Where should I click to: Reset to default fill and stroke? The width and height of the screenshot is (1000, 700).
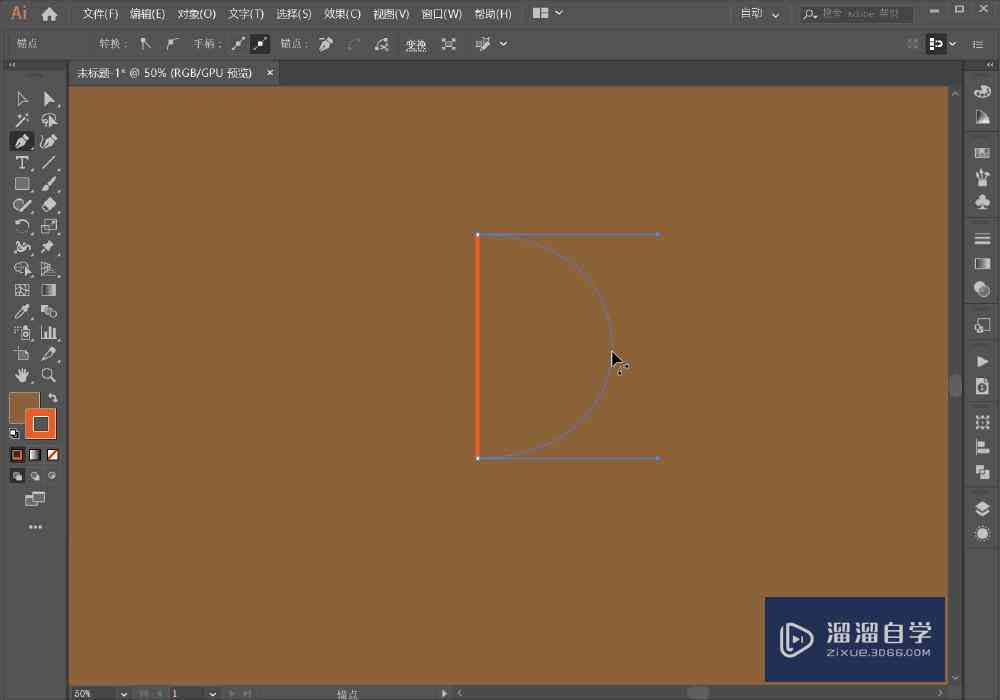[x=14, y=434]
